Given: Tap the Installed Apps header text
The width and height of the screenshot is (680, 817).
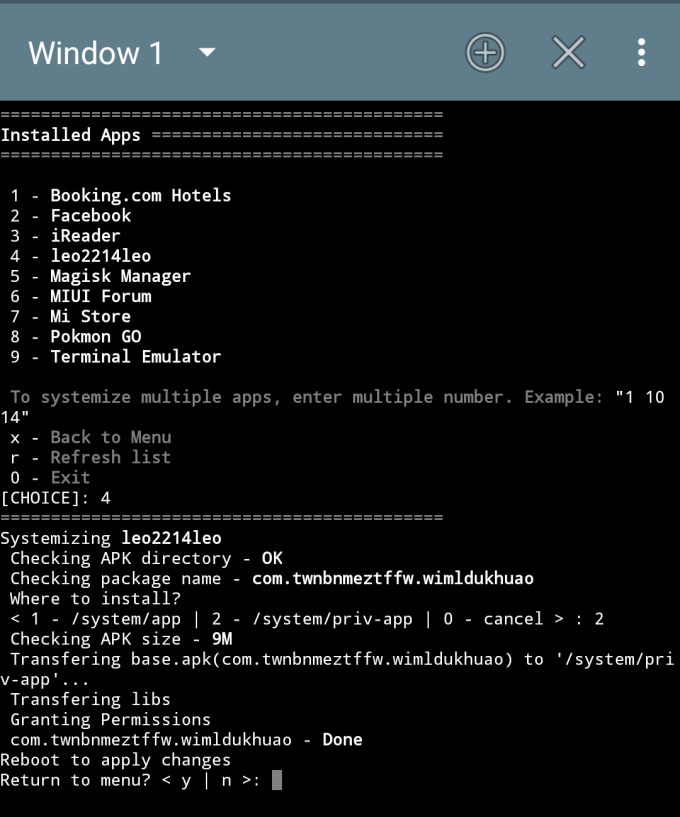Looking at the screenshot, I should (70, 135).
